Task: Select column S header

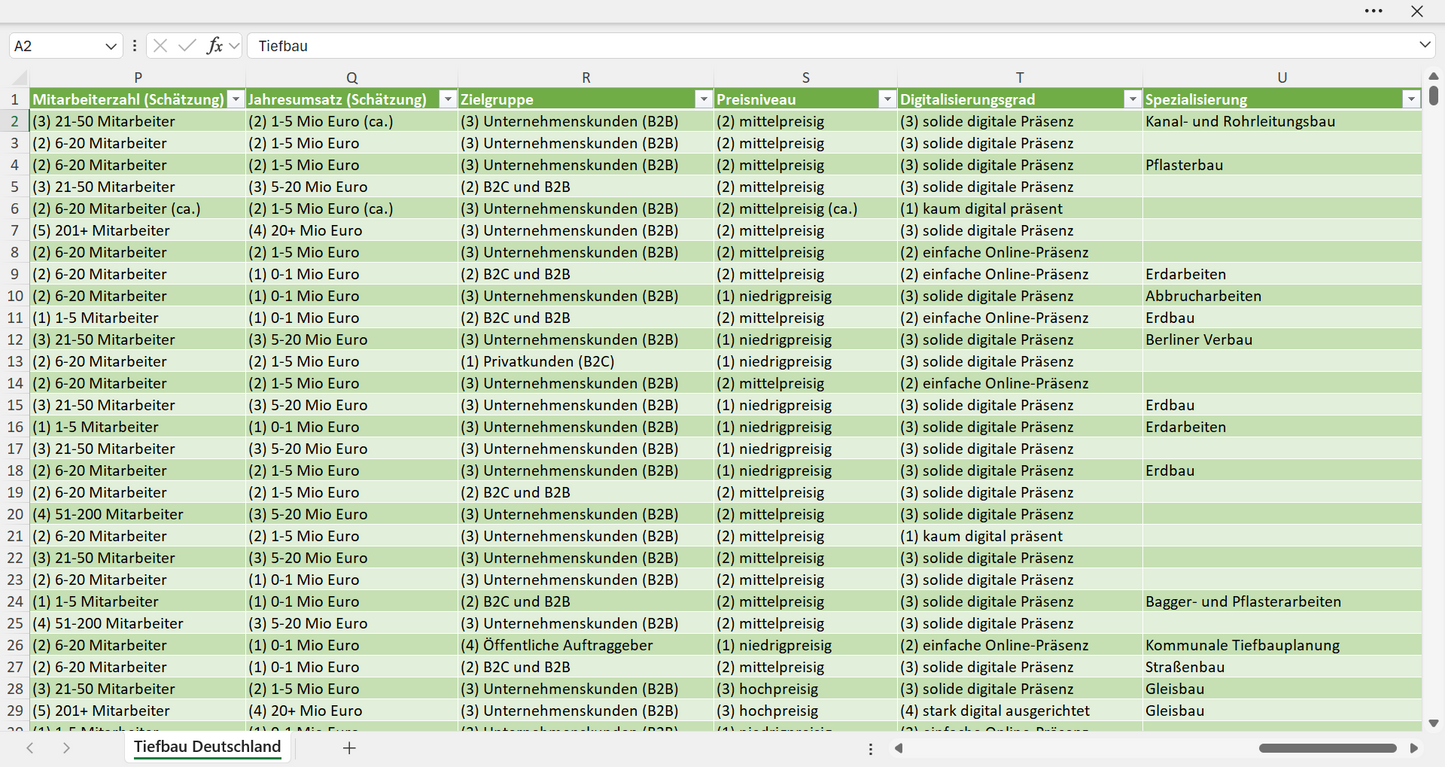Action: [x=806, y=77]
